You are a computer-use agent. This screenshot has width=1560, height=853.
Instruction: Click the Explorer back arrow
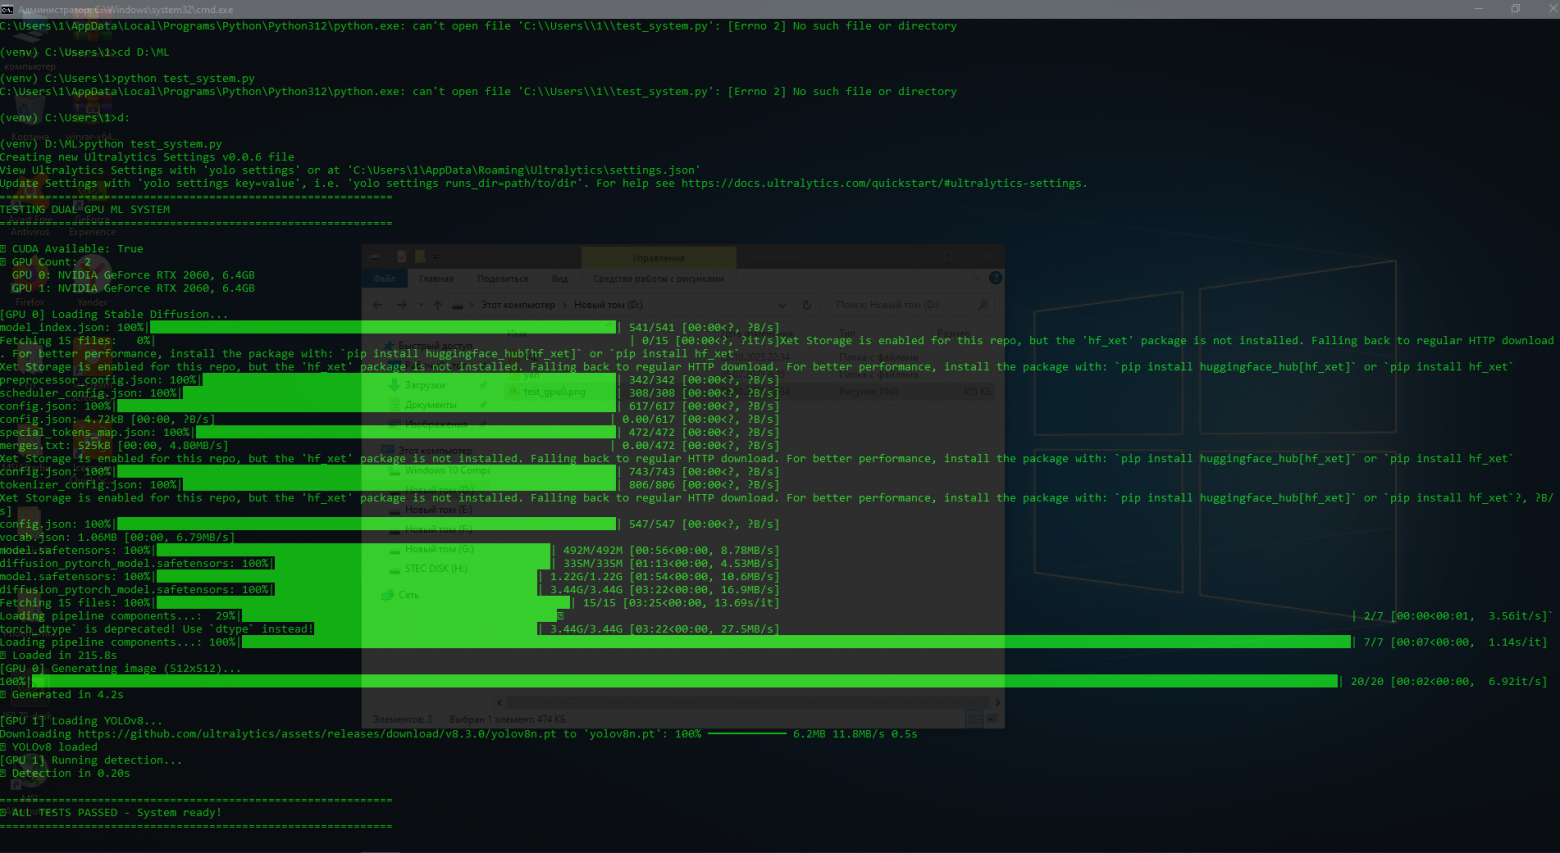tap(378, 305)
